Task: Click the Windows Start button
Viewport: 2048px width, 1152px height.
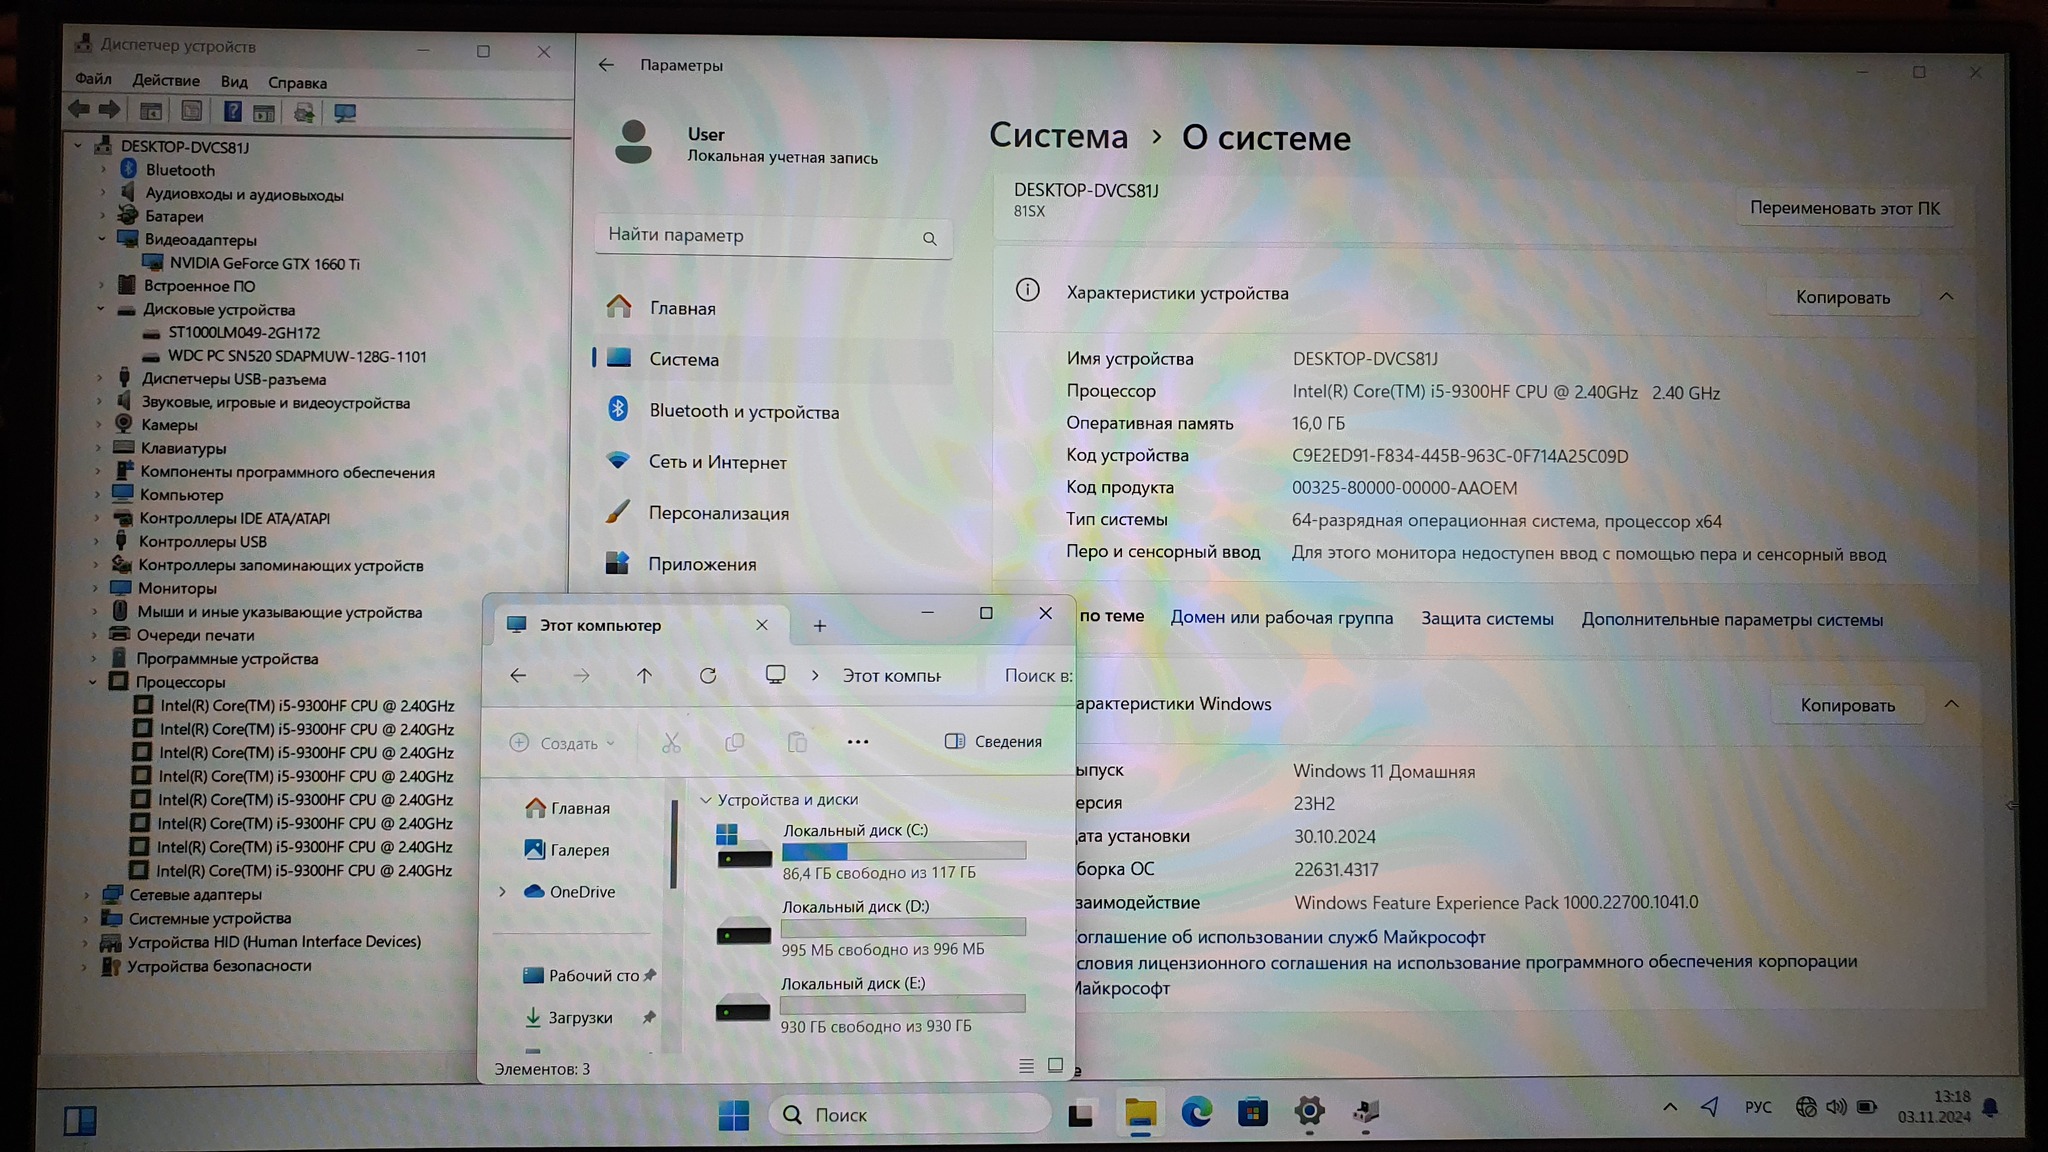Action: (733, 1114)
